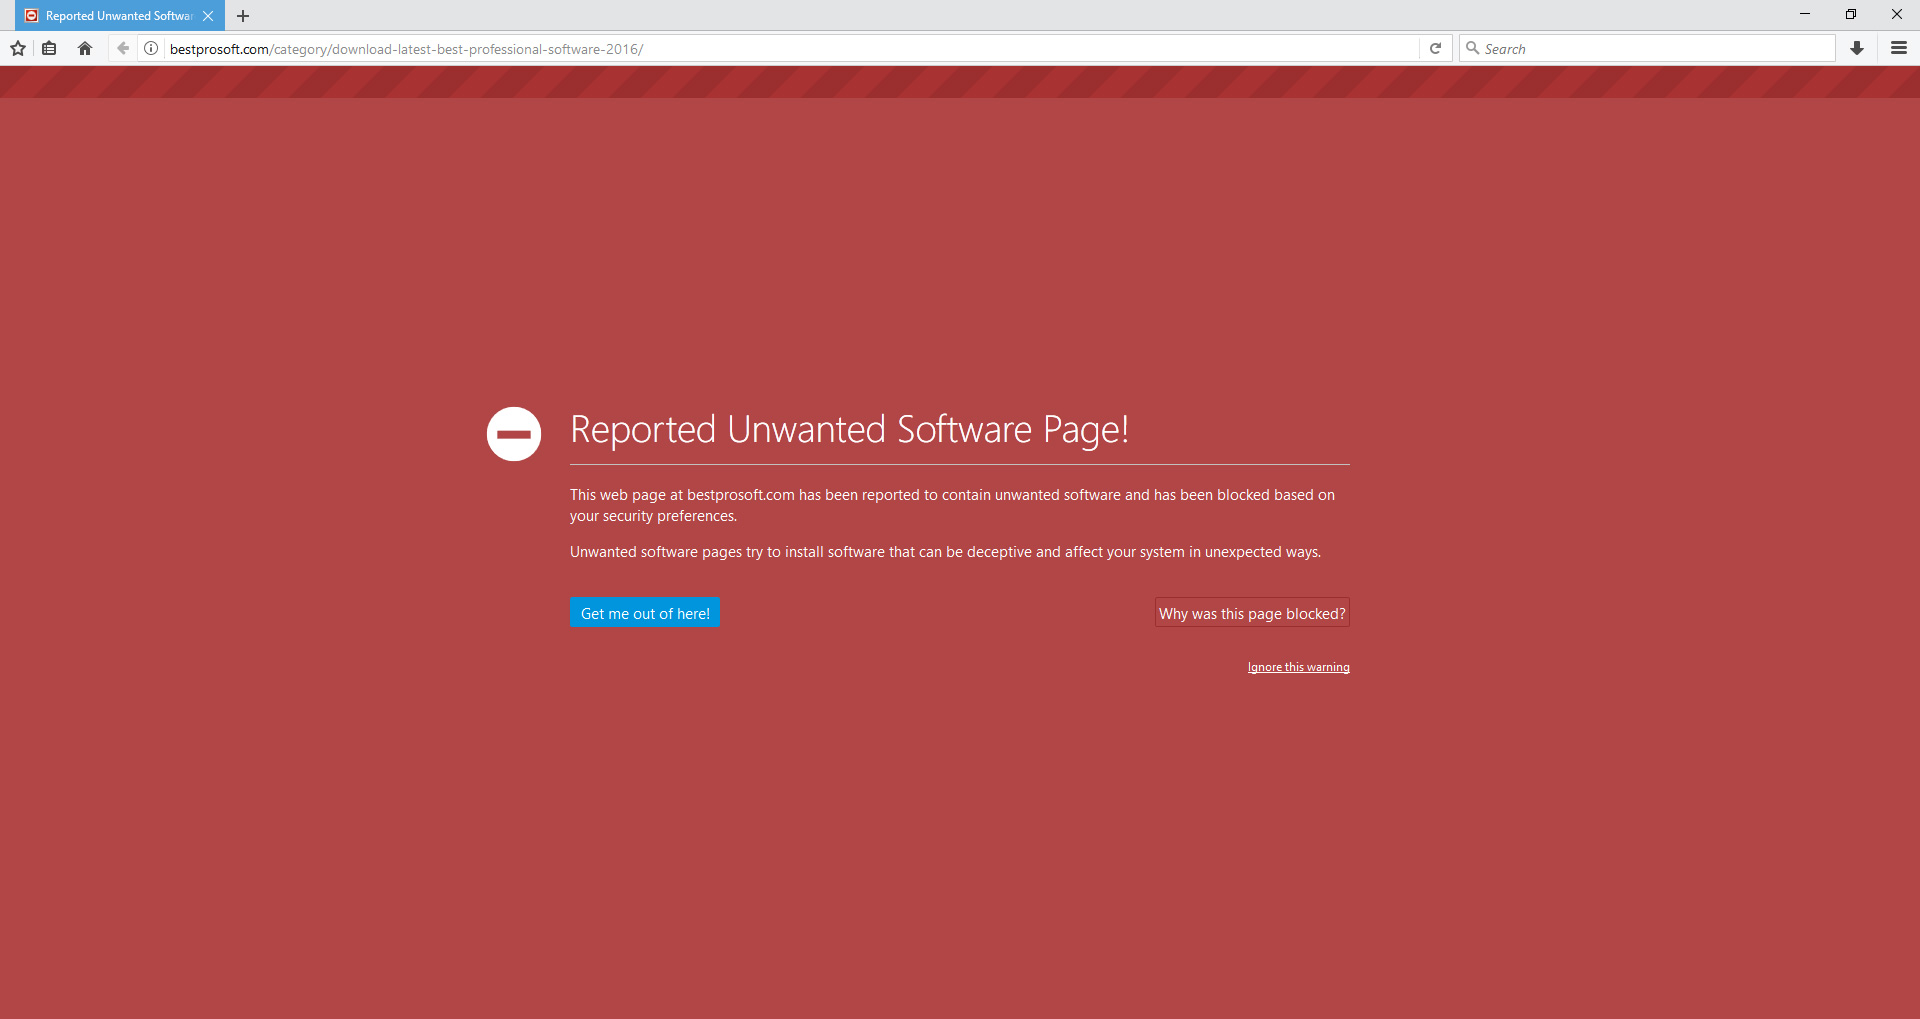This screenshot has width=1920, height=1019.
Task: Show bookmarks list icon in toolbar
Action: pyautogui.click(x=49, y=48)
